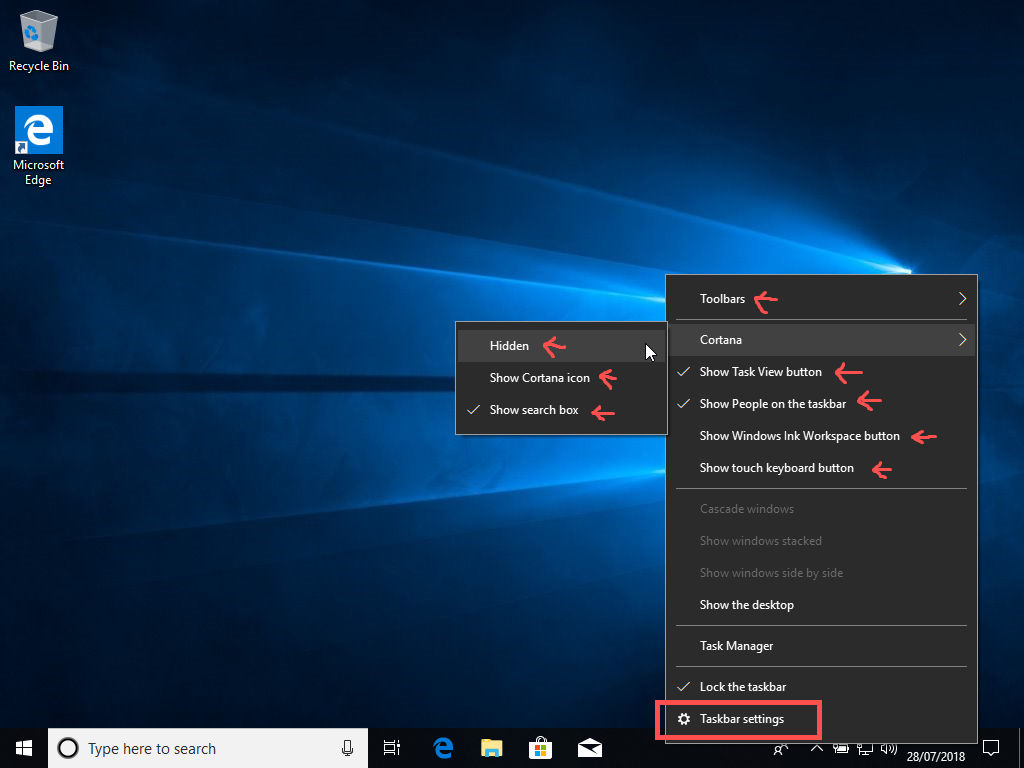Image resolution: width=1024 pixels, height=768 pixels.
Task: Open the Action Center notification icon
Action: [x=991, y=747]
